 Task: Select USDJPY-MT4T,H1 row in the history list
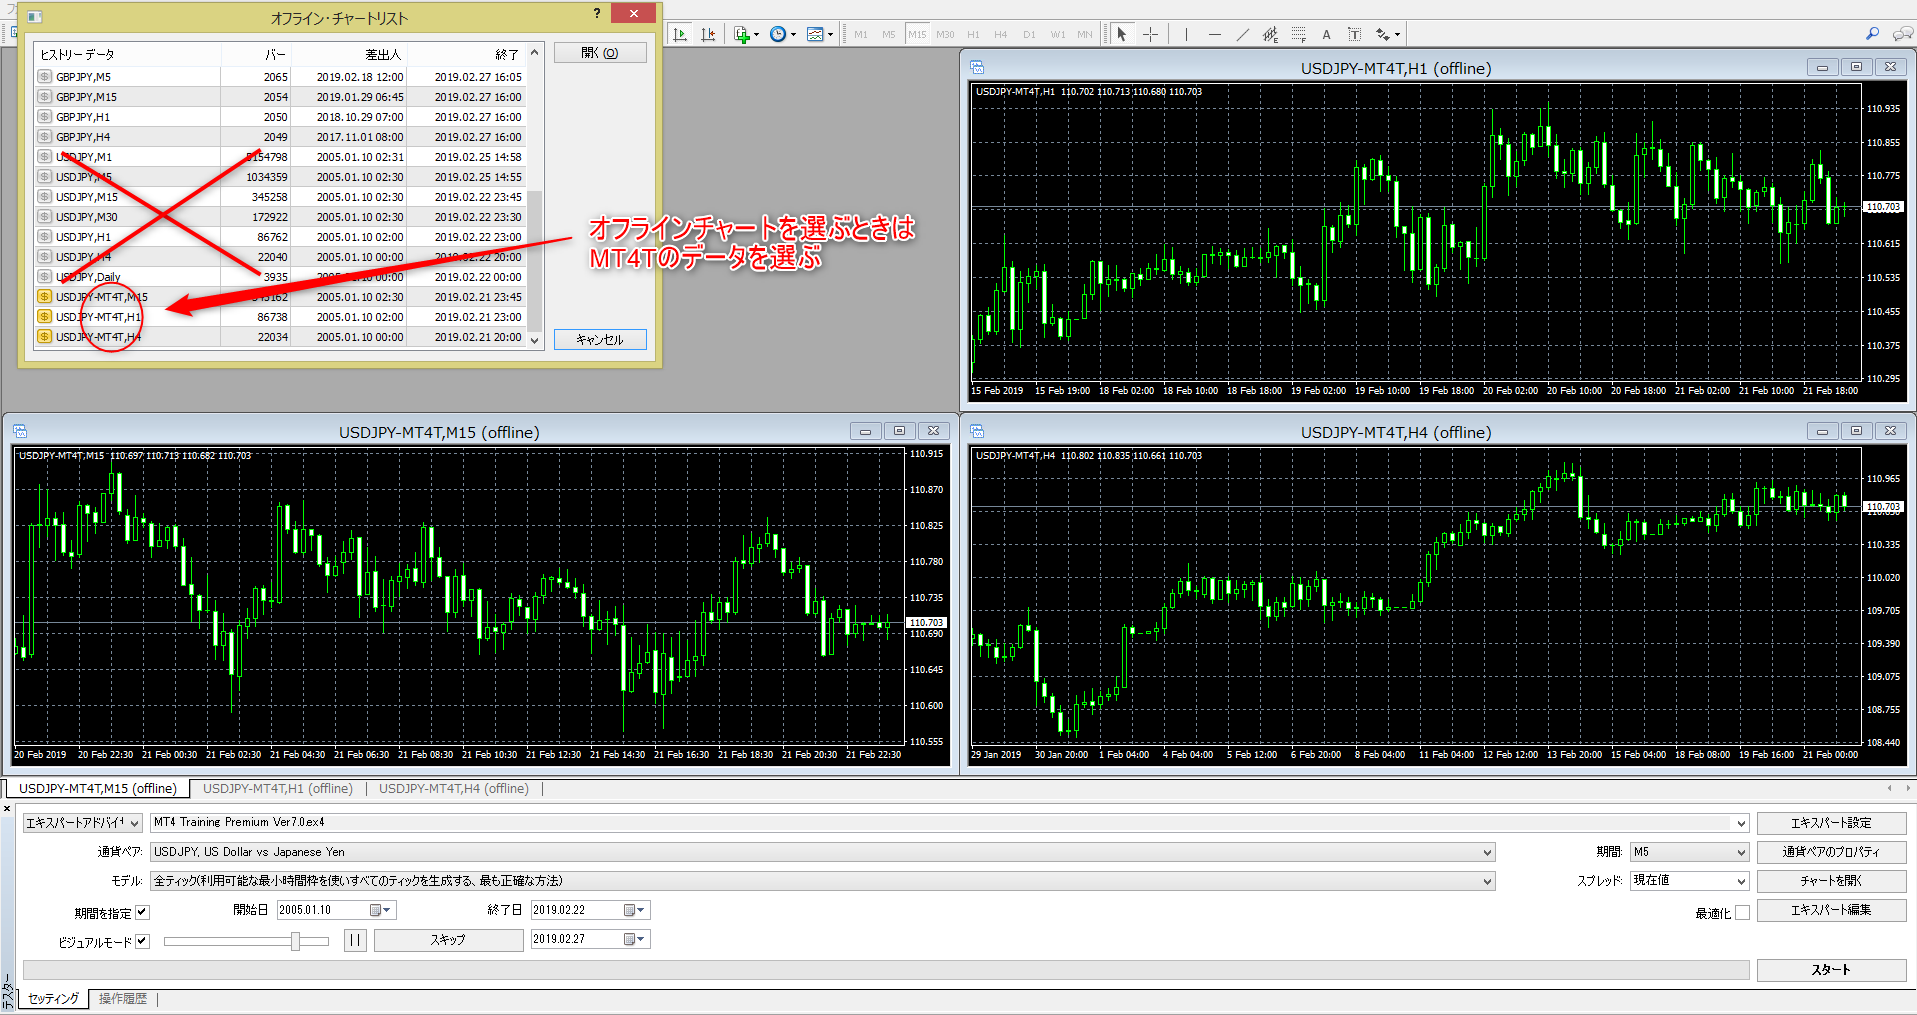coord(280,317)
